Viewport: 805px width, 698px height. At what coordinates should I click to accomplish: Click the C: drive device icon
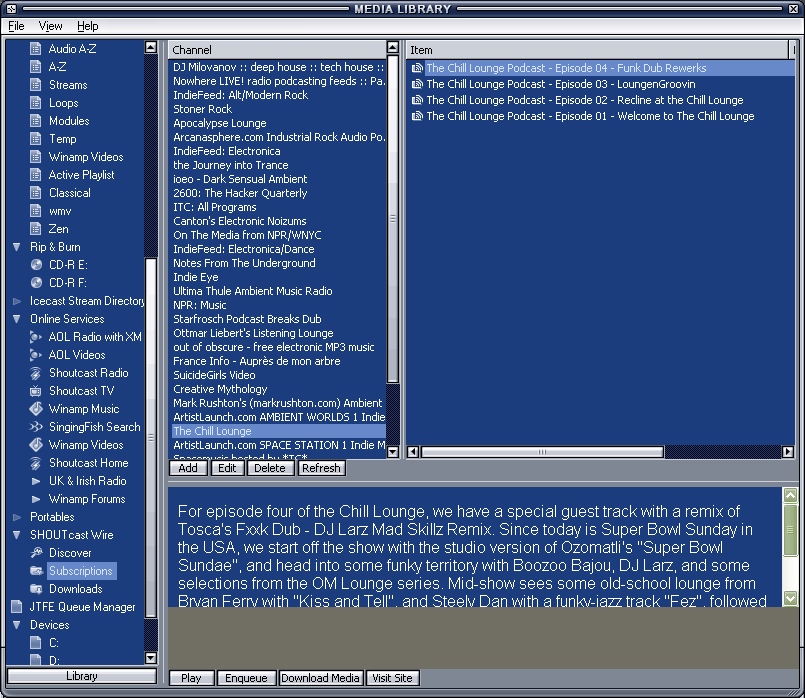coord(36,643)
